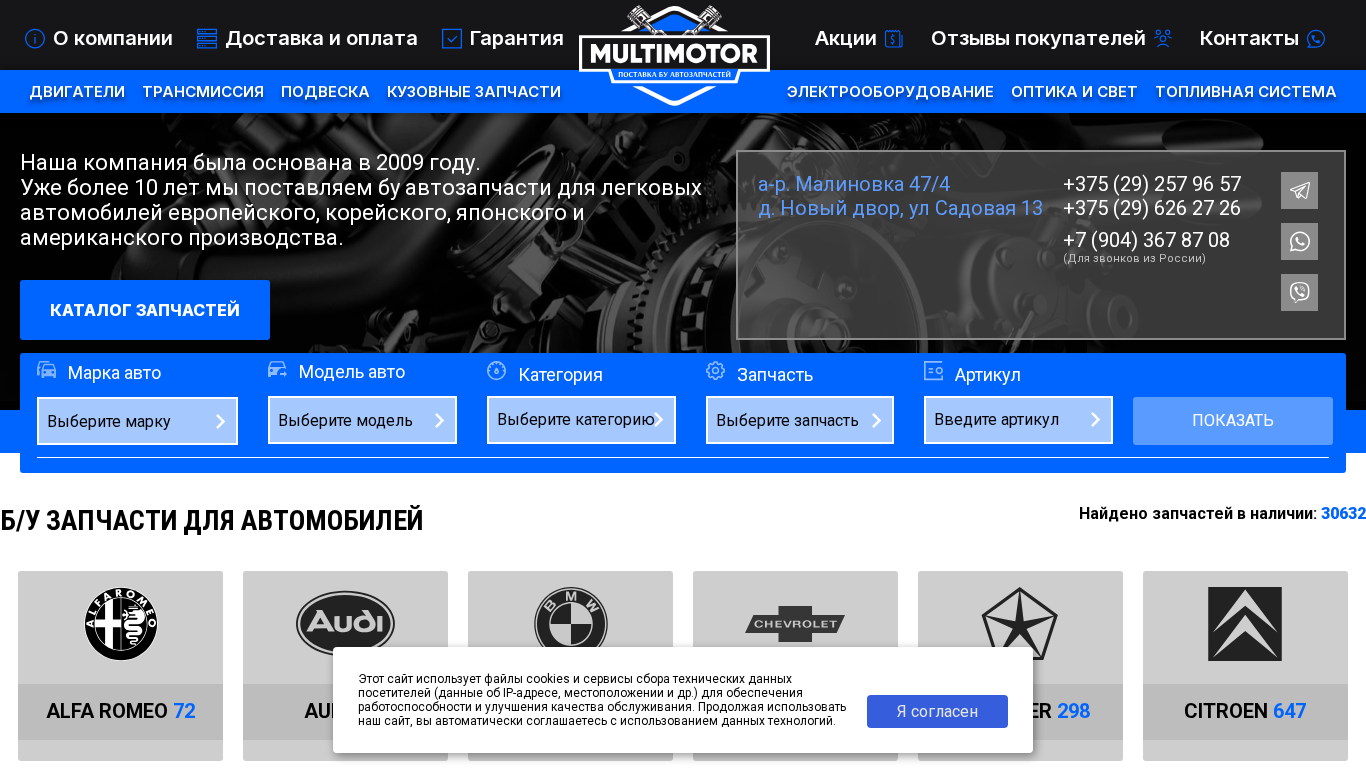Image resolution: width=1366 pixels, height=768 pixels.
Task: Select the Chrysler star logo
Action: tap(1020, 624)
